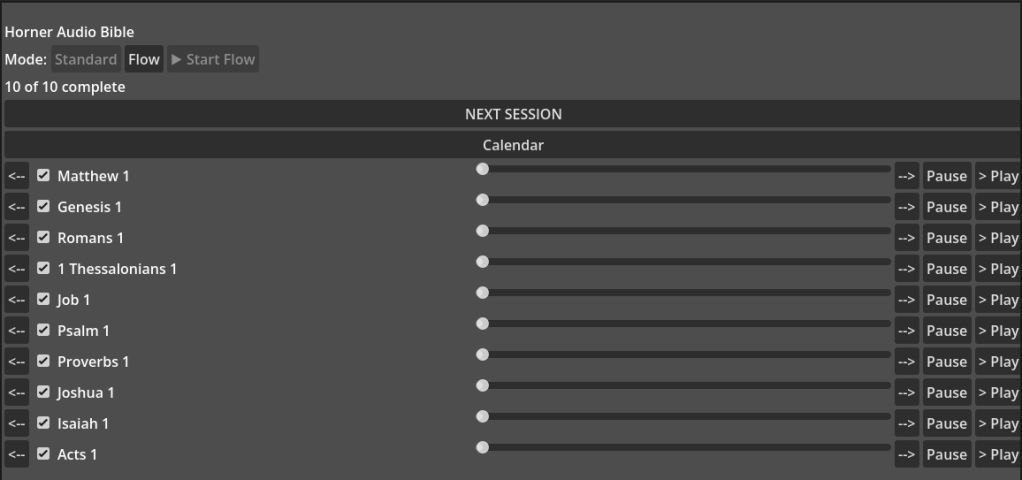Go to previous chapter for Matthew 1
Viewport: 1022px width, 480px height.
[x=17, y=176]
